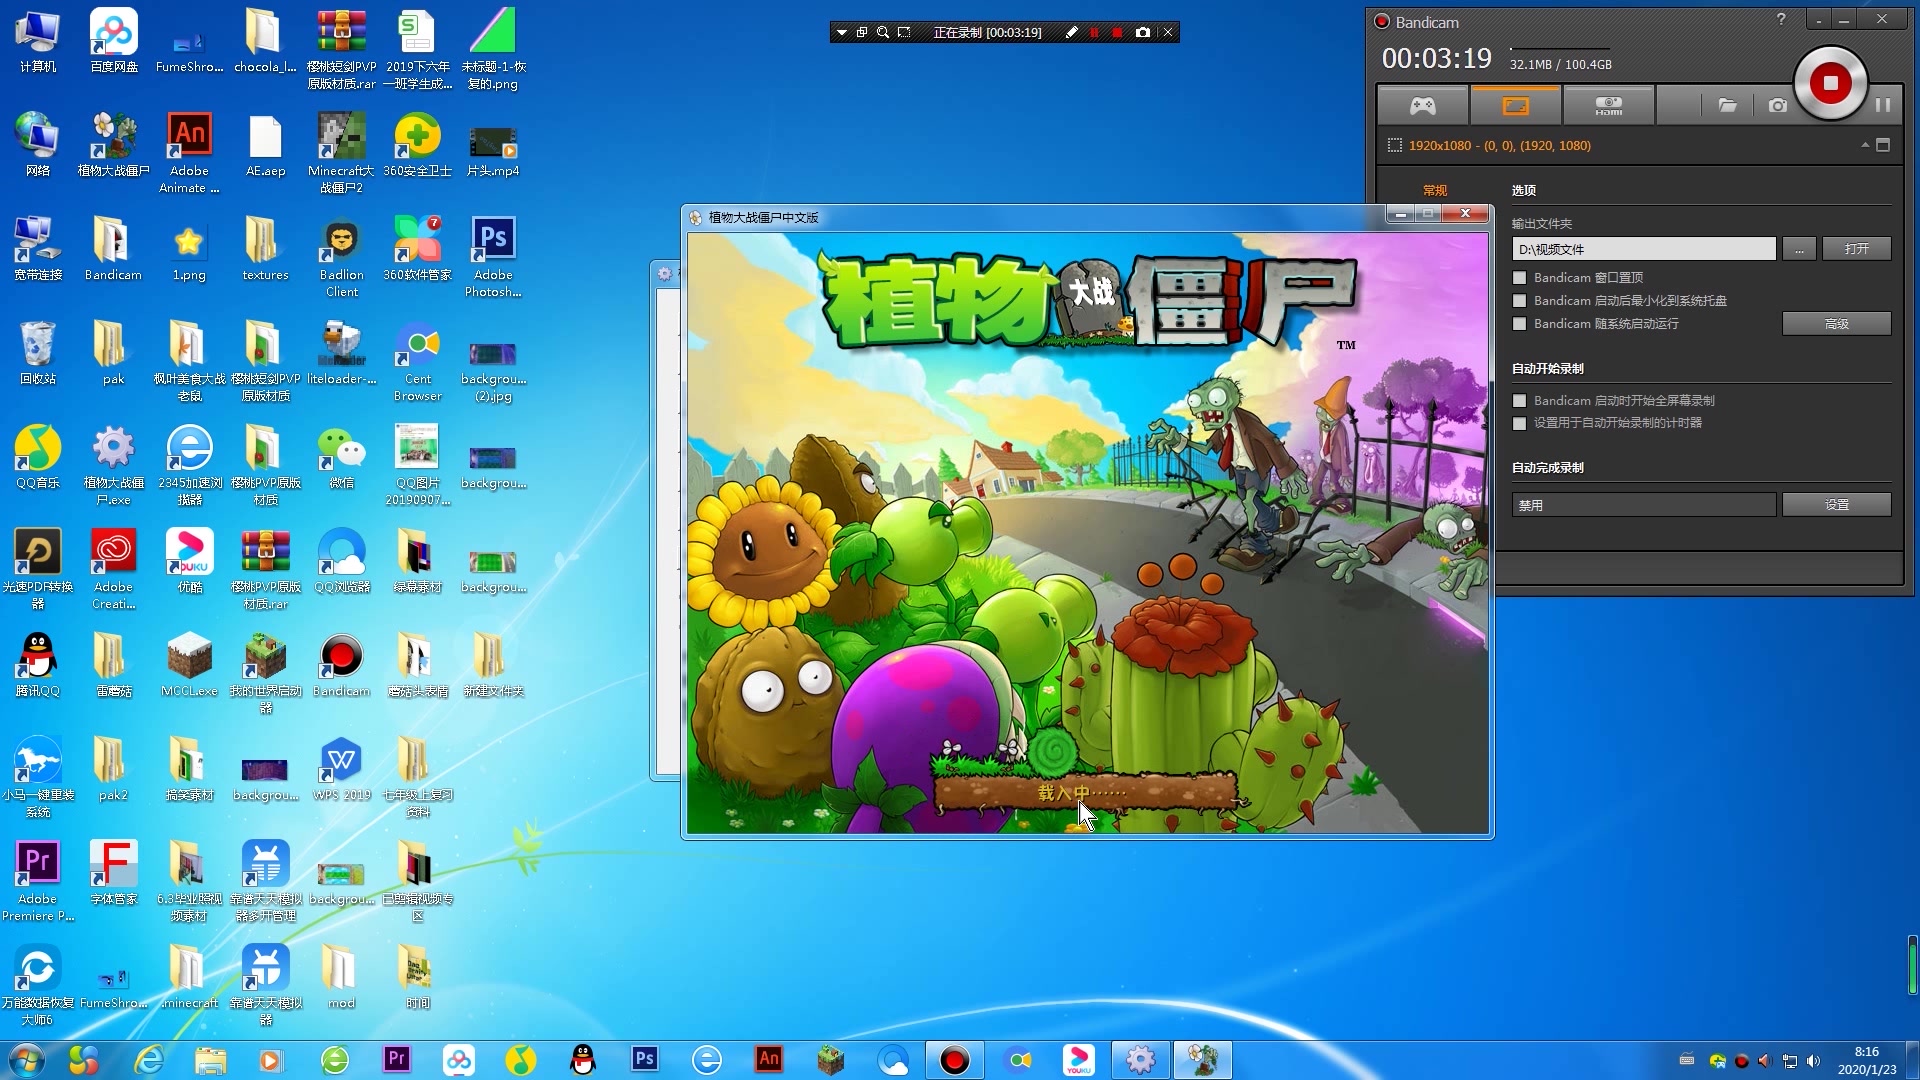1920x1080 pixels.
Task: Click Bandicam pause recording button
Action: pos(1883,105)
